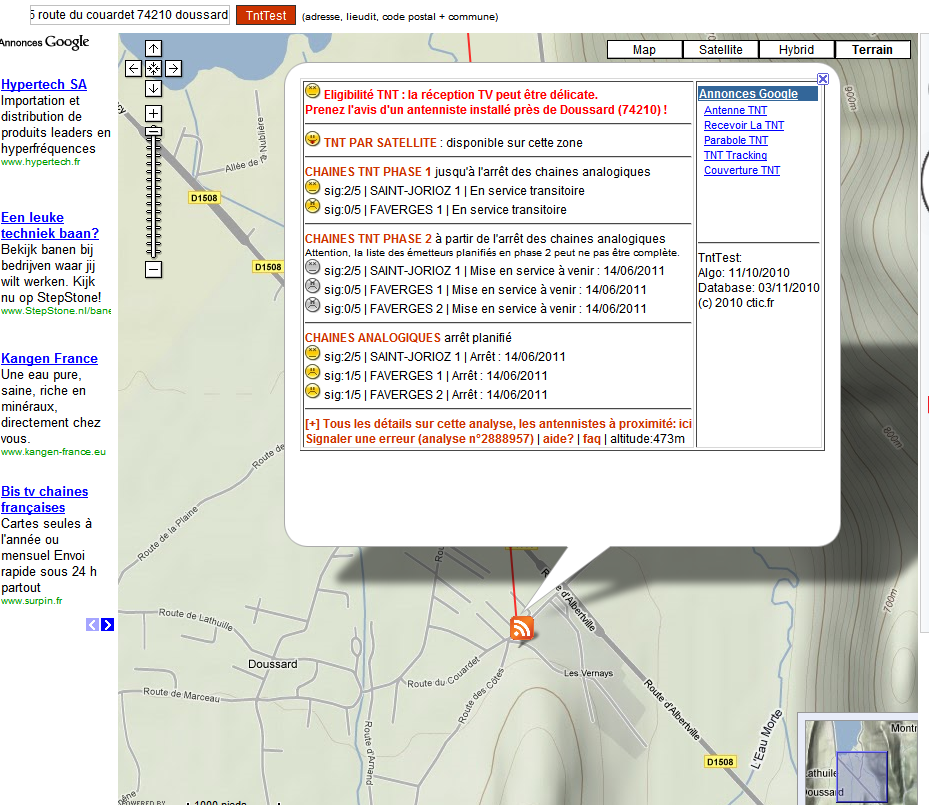Click 'Algo: 11/10/2010' text
This screenshot has height=805, width=929.
tap(744, 273)
